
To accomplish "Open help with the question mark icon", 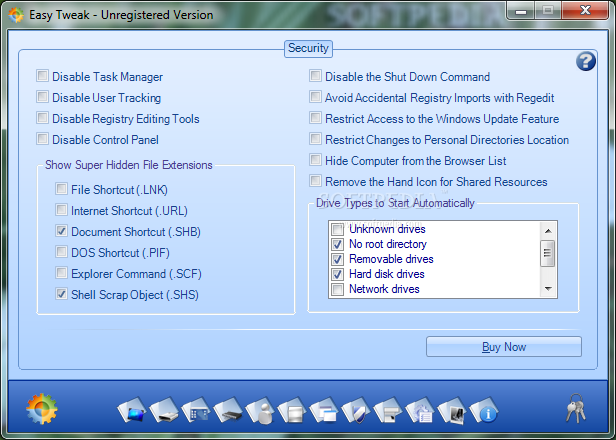I will point(586,61).
